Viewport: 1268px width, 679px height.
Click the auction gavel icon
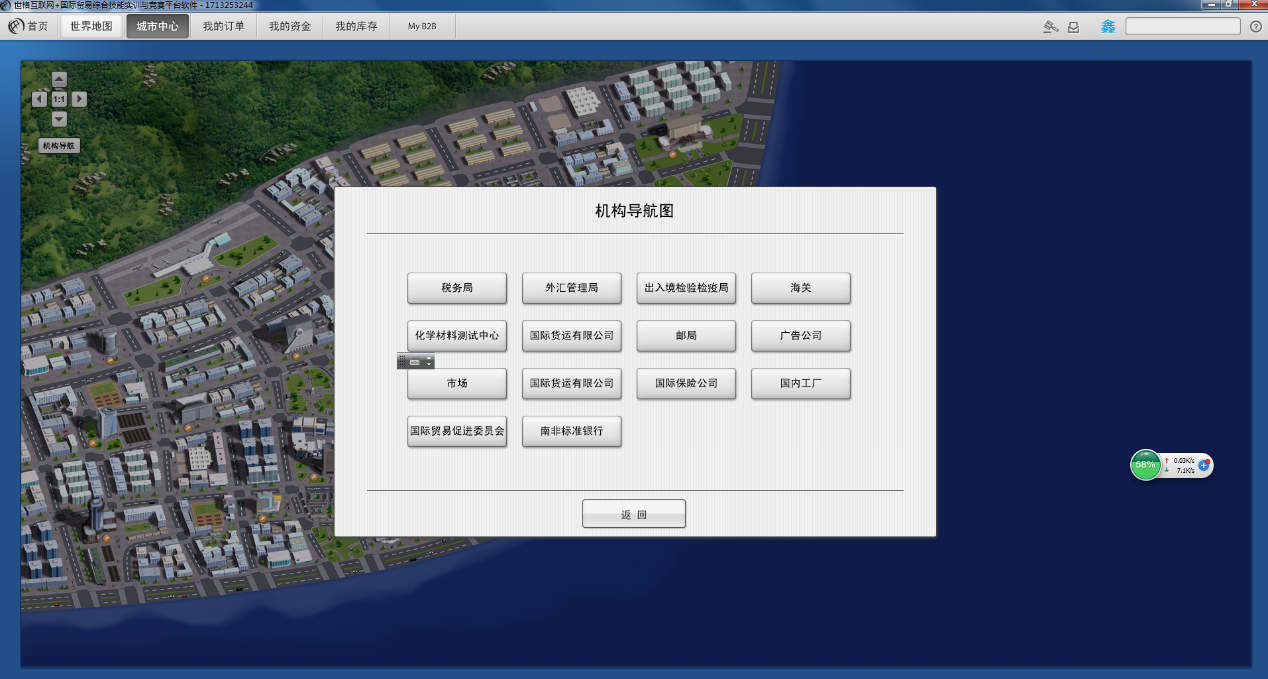(1050, 27)
